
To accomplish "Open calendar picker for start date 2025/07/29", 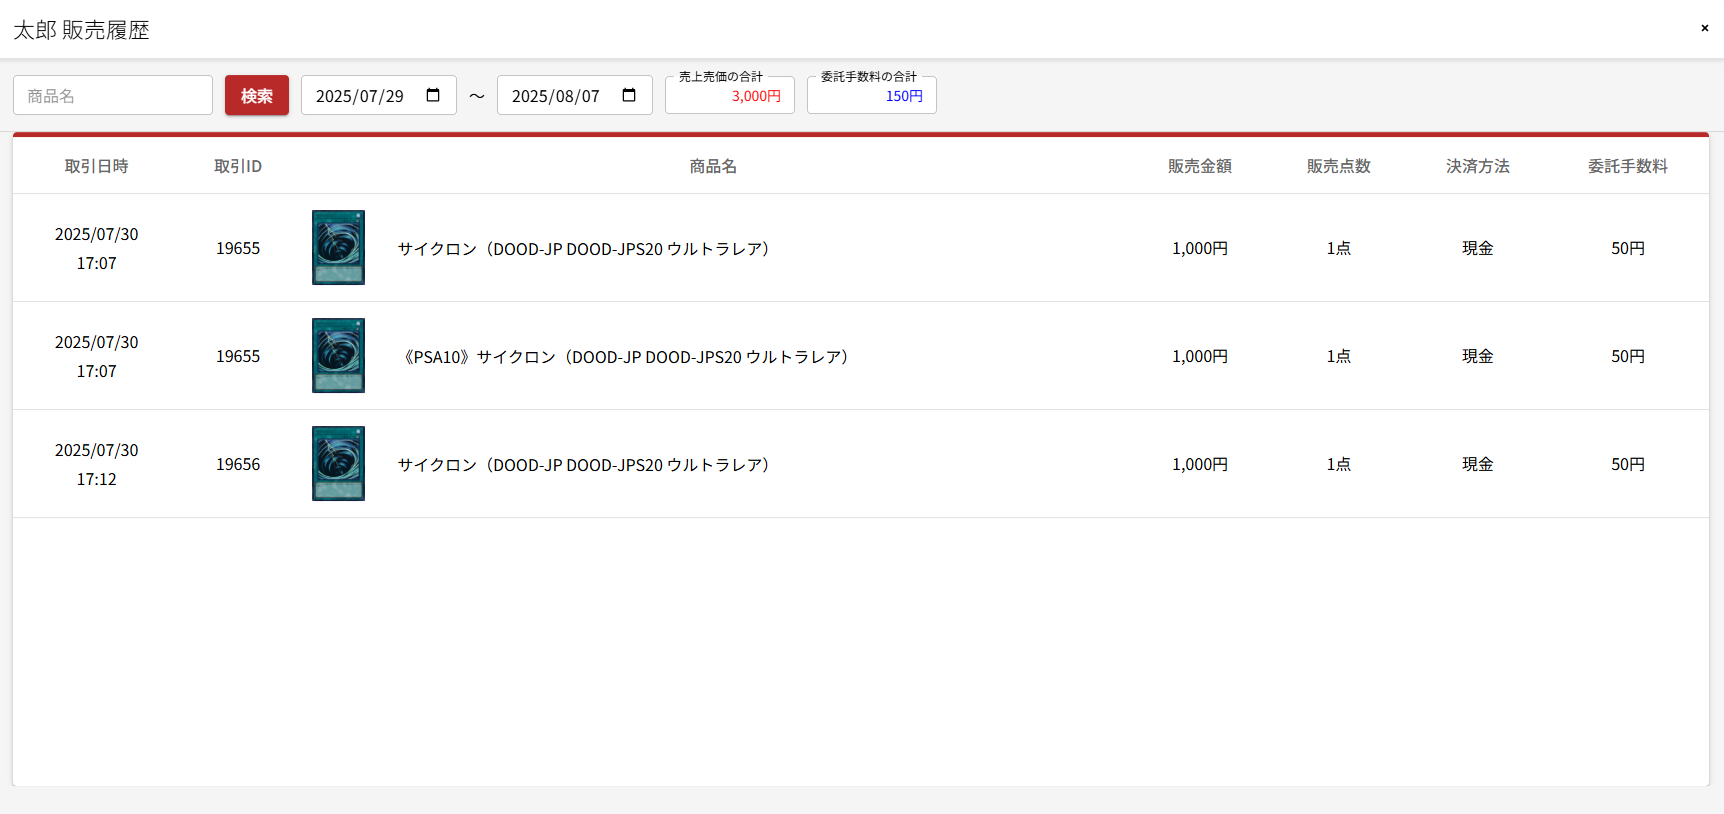I will click(433, 95).
